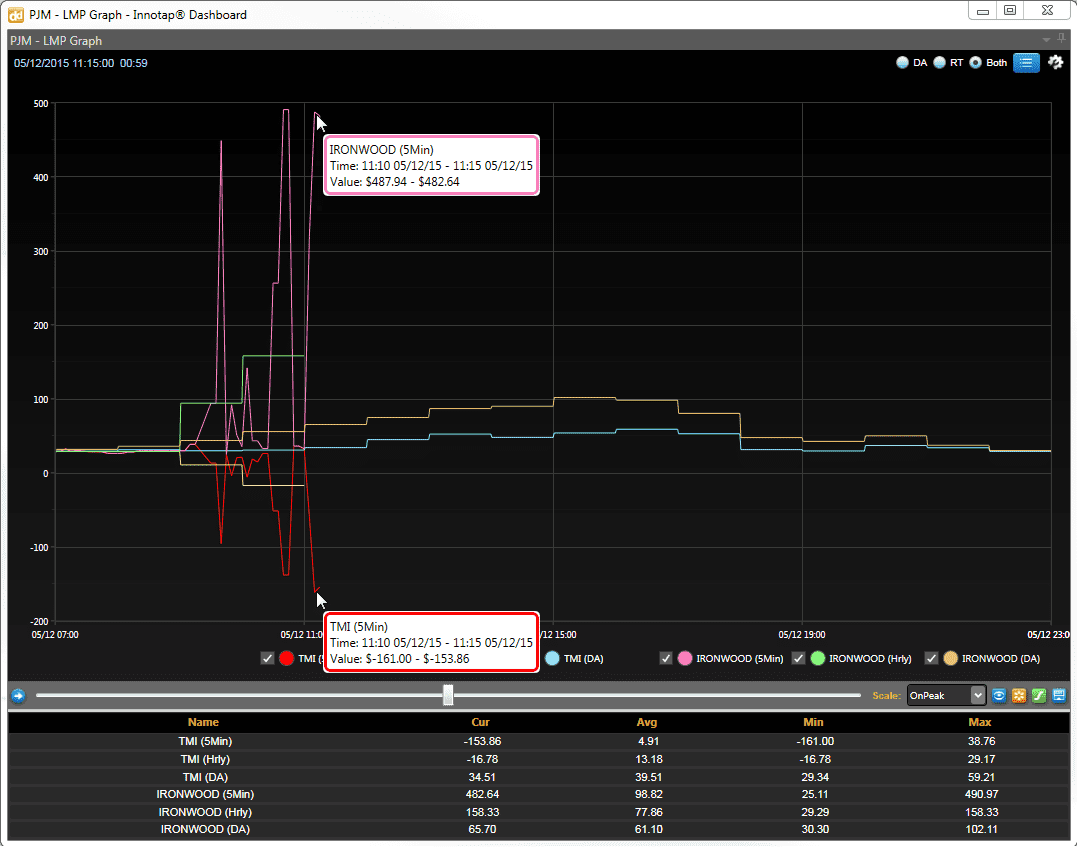
Task: Sort table by Min column header
Action: [x=813, y=722]
